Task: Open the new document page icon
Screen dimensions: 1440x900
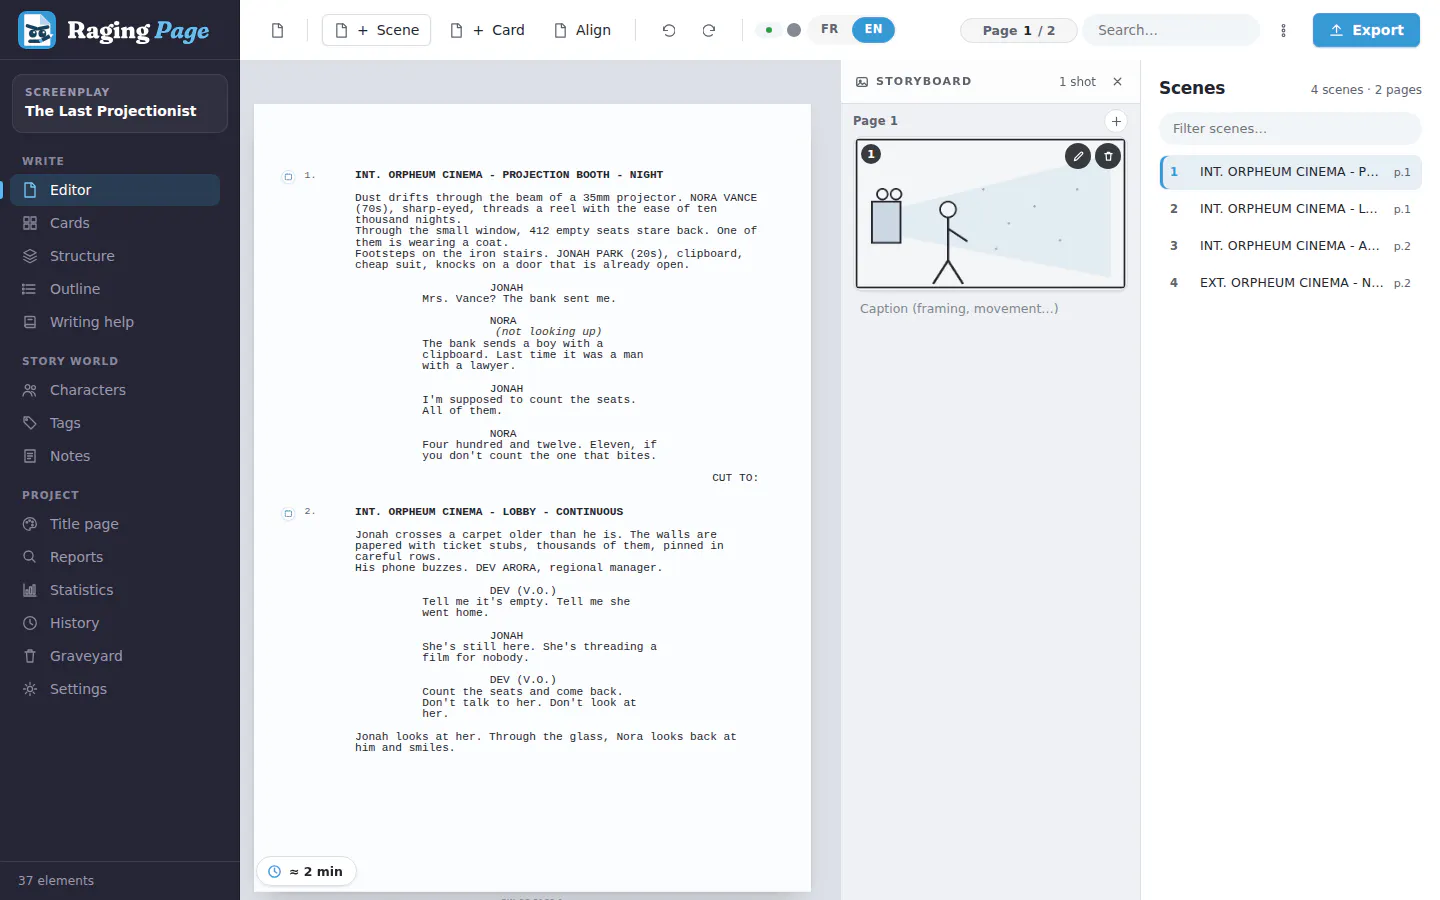Action: click(x=278, y=30)
